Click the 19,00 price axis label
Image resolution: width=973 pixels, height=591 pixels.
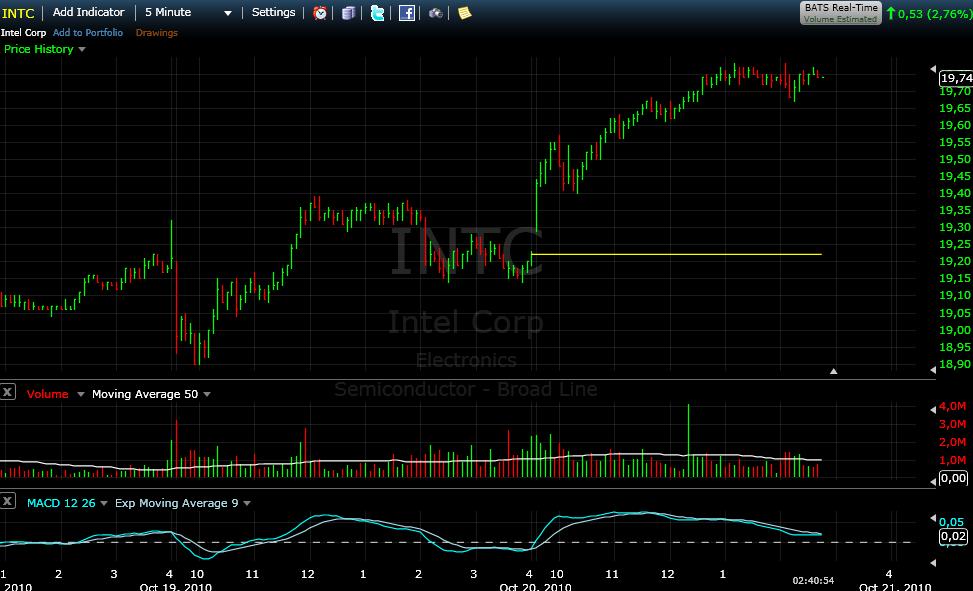click(x=955, y=330)
